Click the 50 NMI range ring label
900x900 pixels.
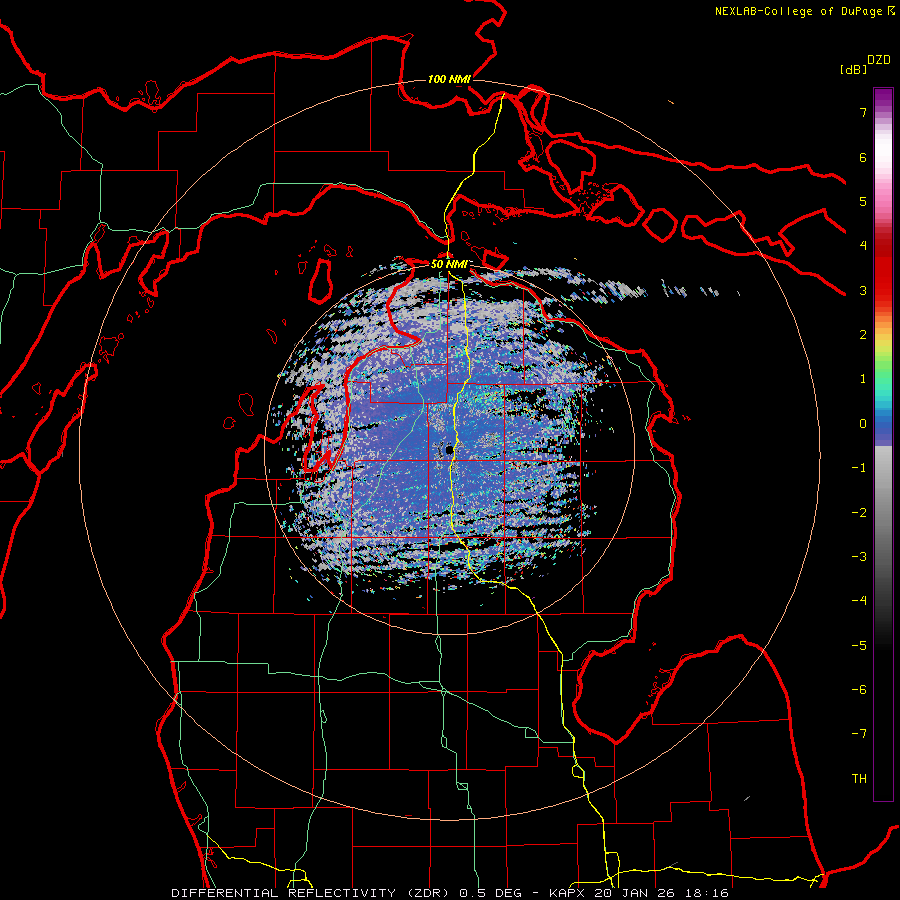tap(449, 264)
